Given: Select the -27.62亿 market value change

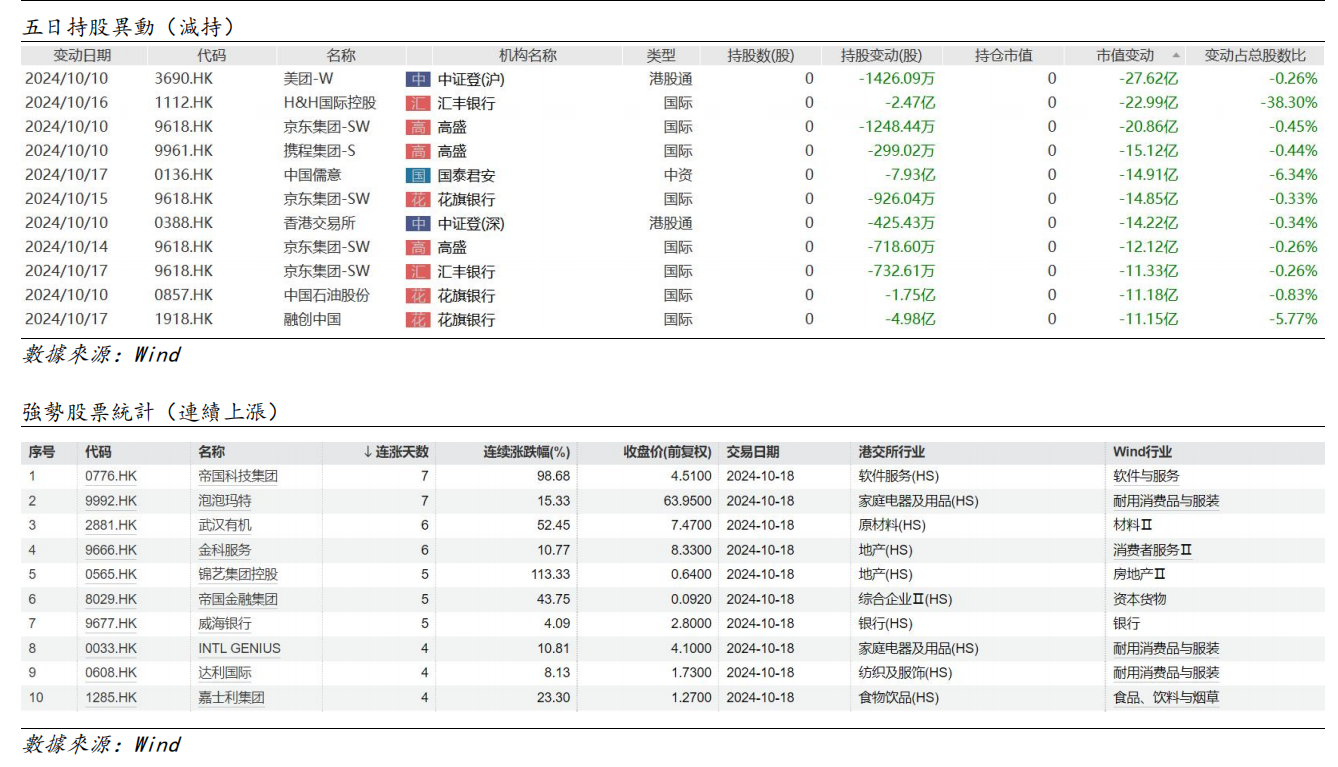Looking at the screenshot, I should tap(1148, 79).
